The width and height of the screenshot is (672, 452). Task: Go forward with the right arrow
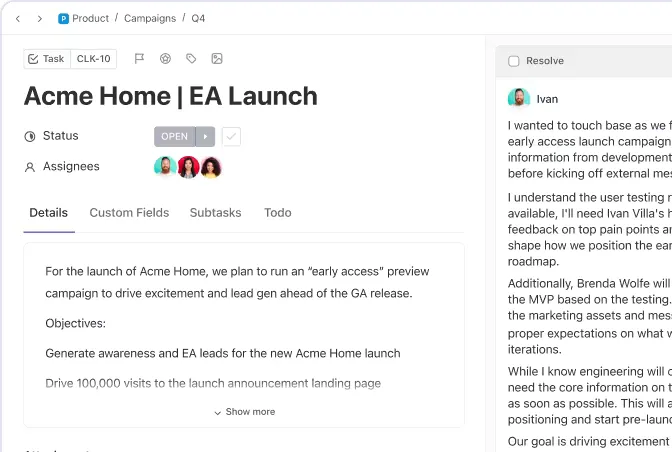pos(39,19)
